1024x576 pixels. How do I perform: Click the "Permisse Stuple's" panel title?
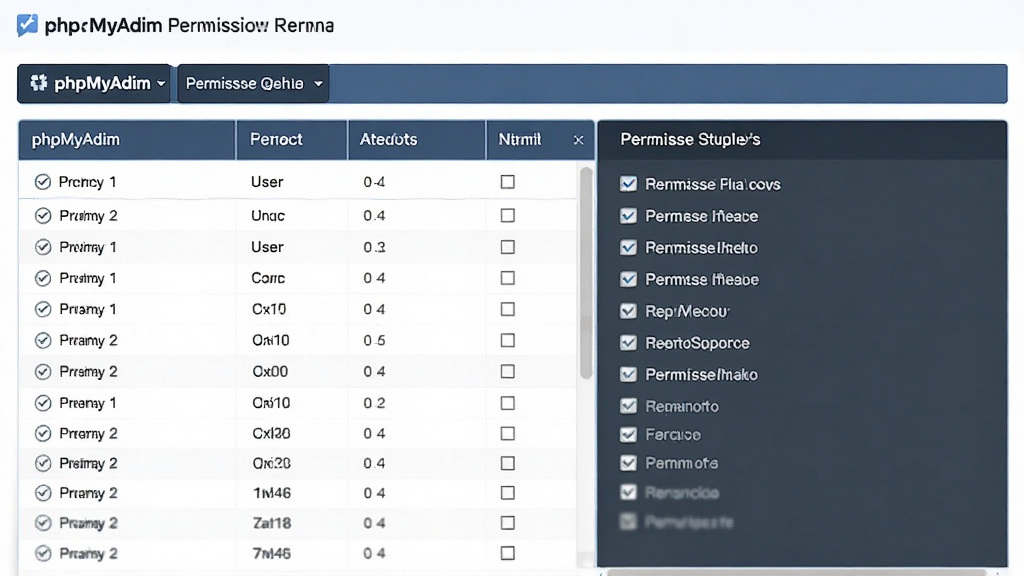[x=690, y=140]
